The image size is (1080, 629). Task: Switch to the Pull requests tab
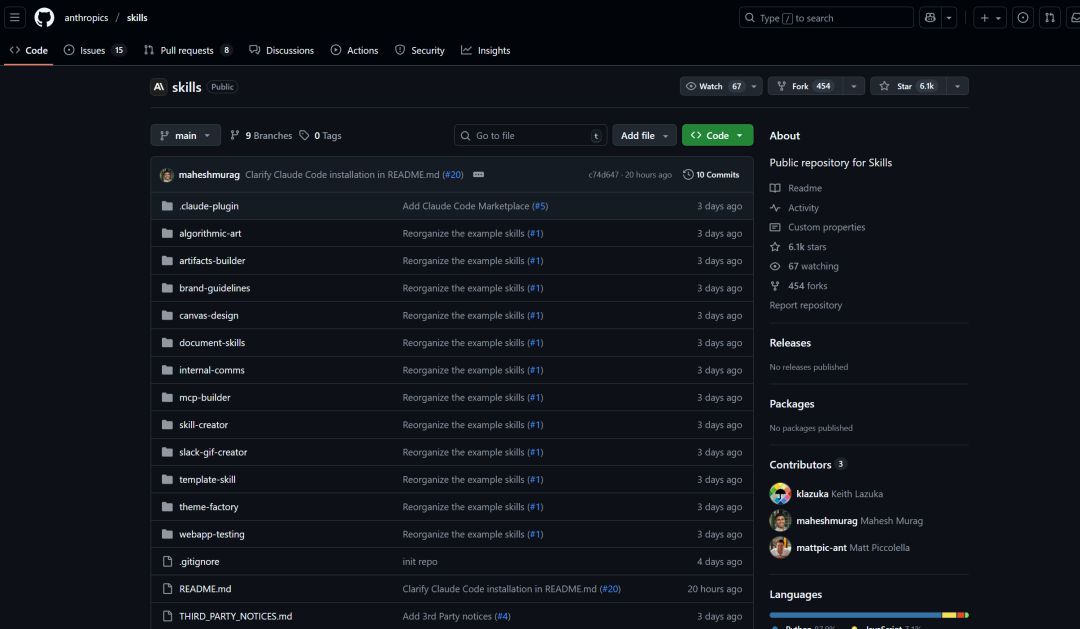(188, 50)
